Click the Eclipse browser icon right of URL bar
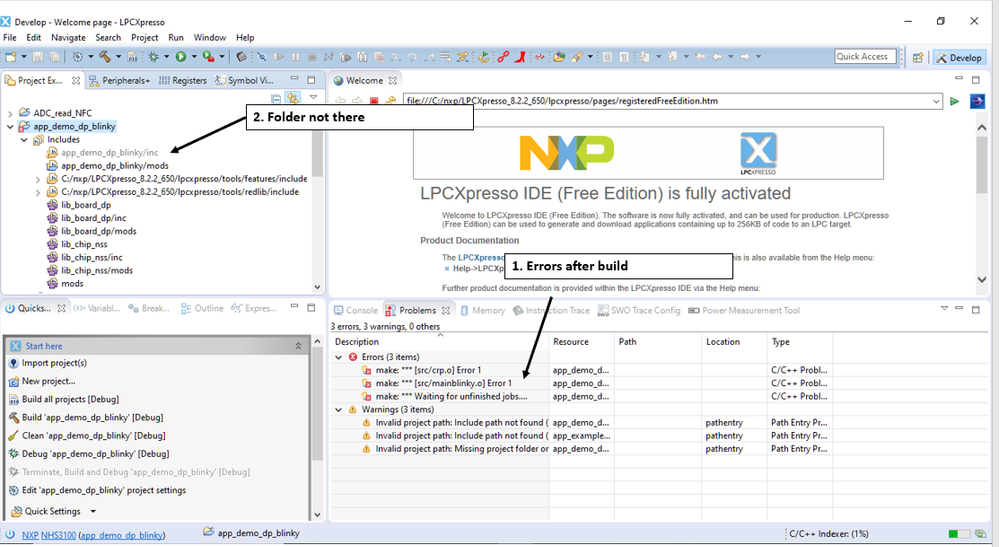 coord(977,101)
